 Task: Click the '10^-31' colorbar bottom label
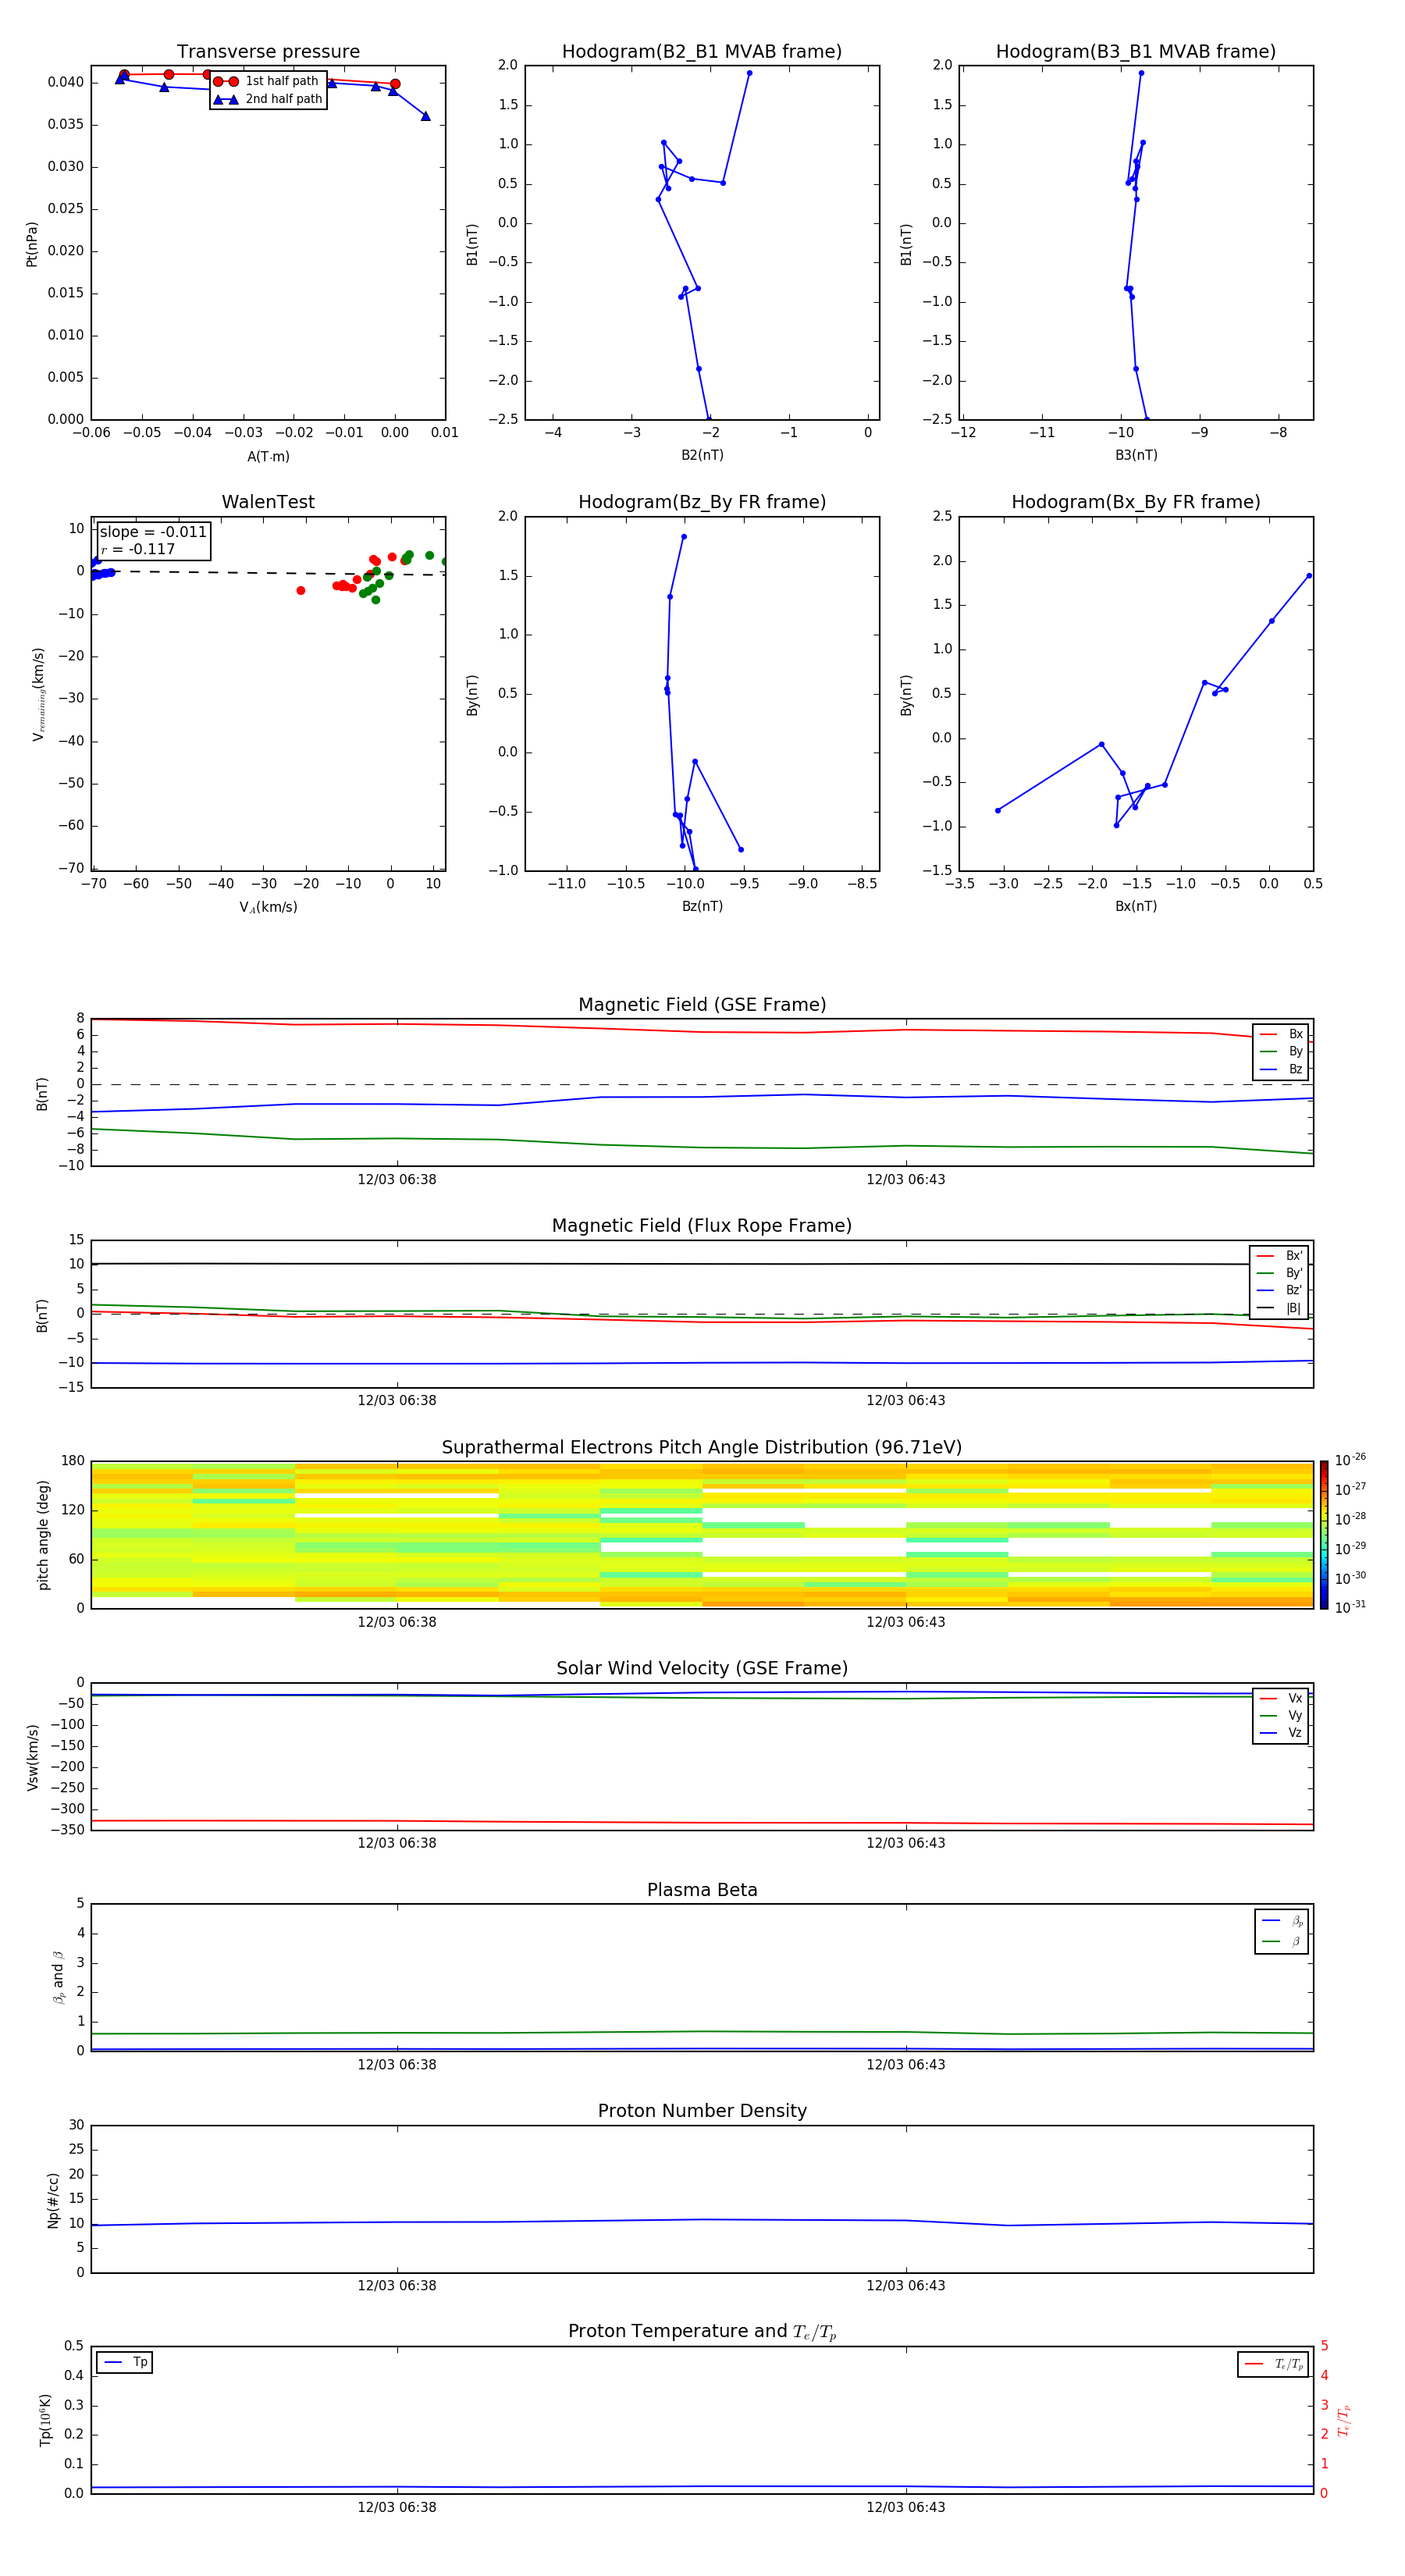(x=1350, y=1607)
